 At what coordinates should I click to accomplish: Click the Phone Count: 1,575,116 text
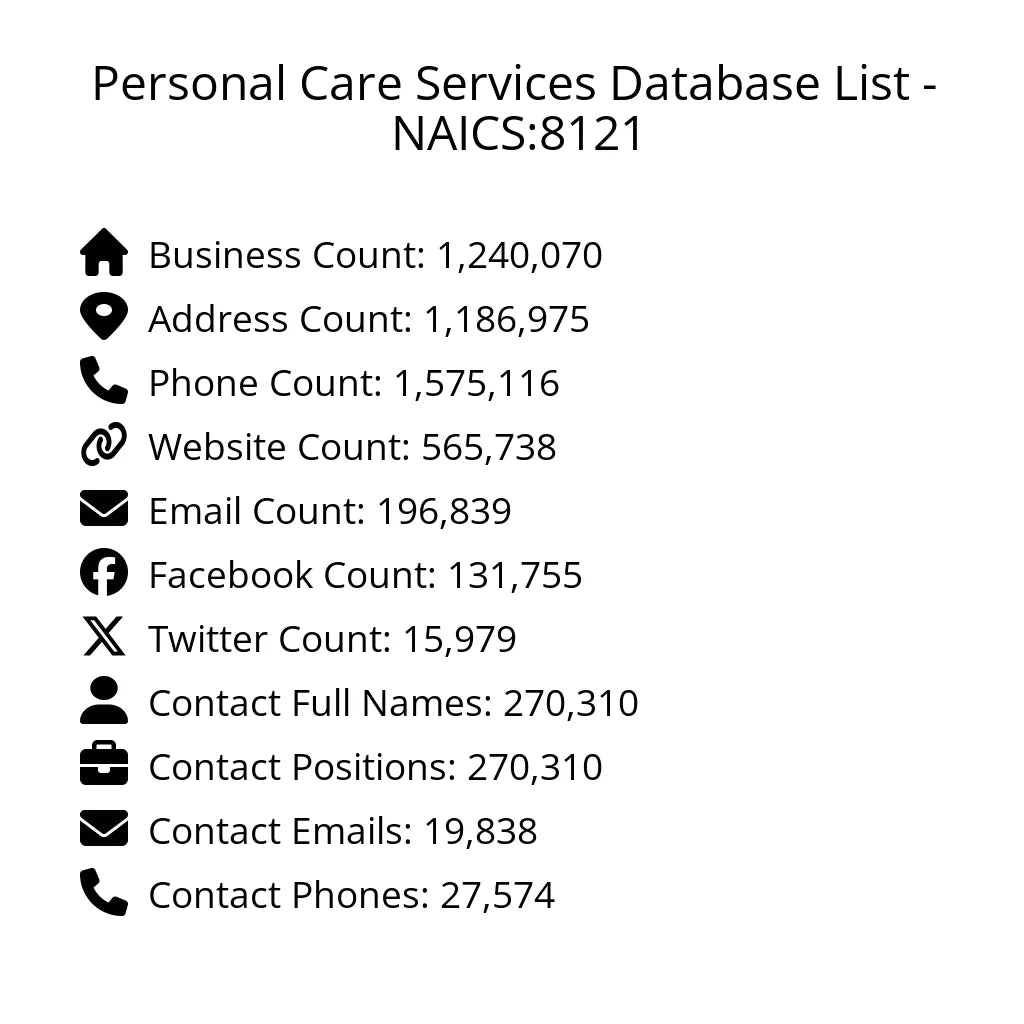(354, 383)
